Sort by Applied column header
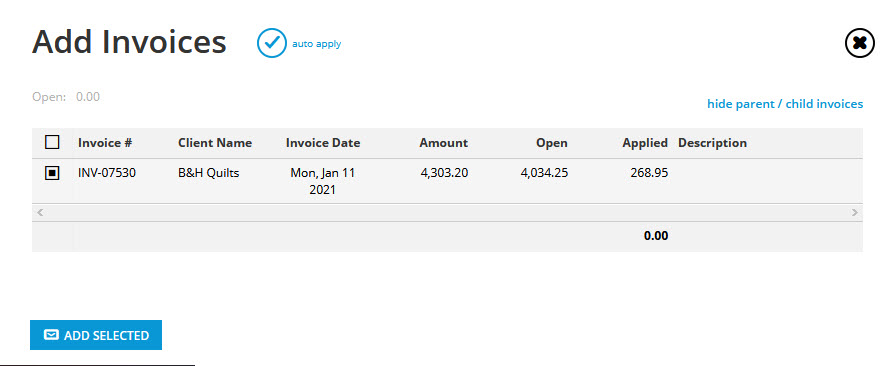Screen dimensions: 883x366 (645, 143)
